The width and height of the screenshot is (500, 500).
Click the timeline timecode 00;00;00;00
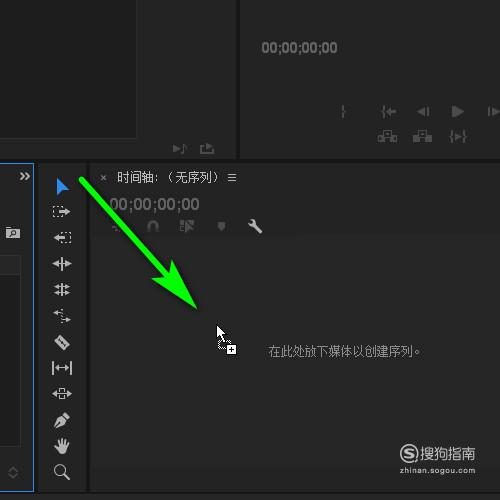point(154,204)
